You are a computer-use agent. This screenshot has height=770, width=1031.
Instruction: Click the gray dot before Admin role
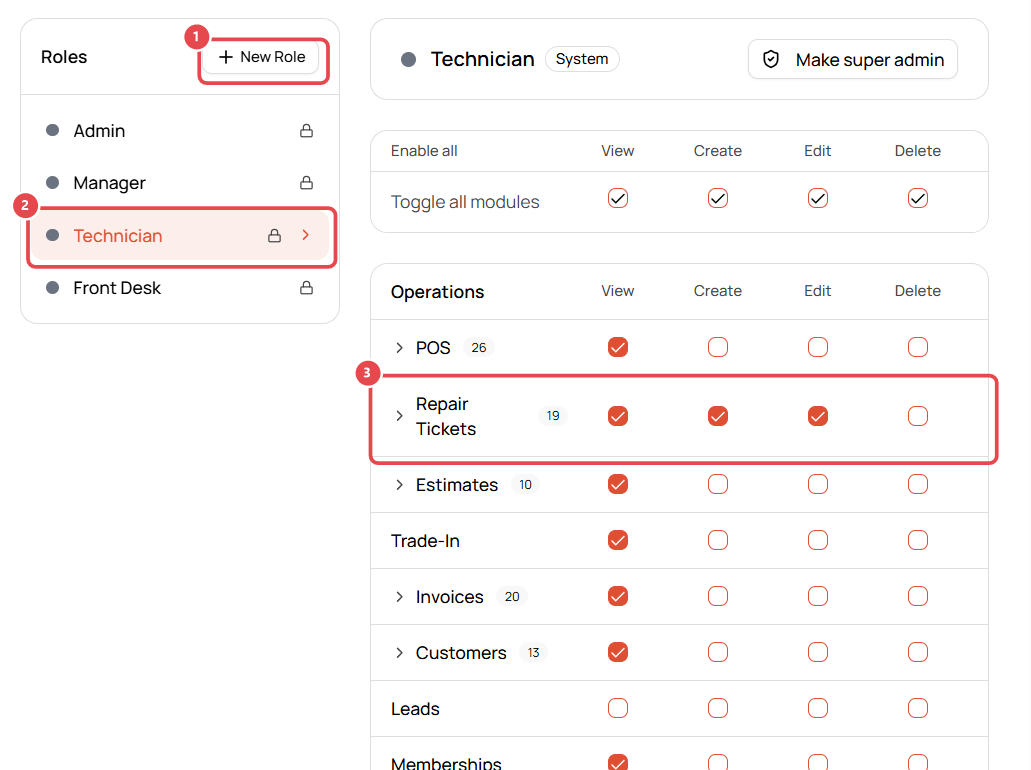(x=53, y=130)
